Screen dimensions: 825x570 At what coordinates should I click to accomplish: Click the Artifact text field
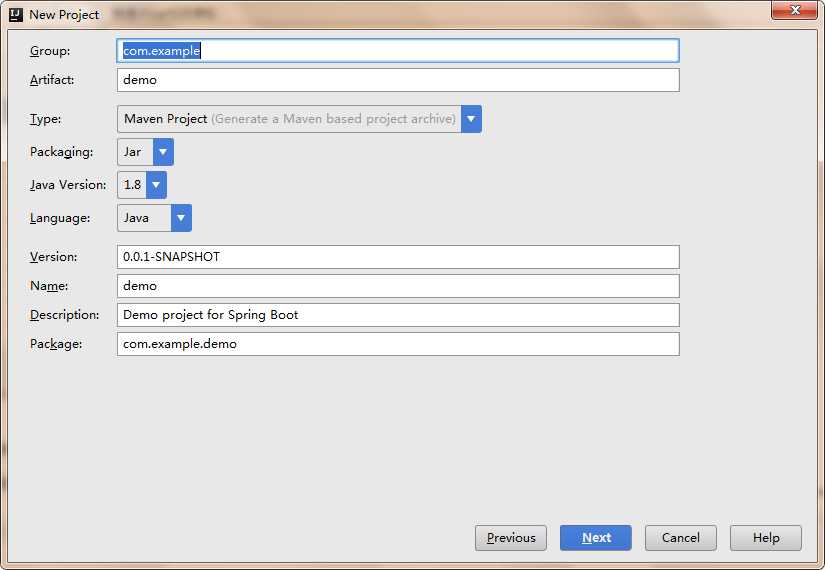398,80
